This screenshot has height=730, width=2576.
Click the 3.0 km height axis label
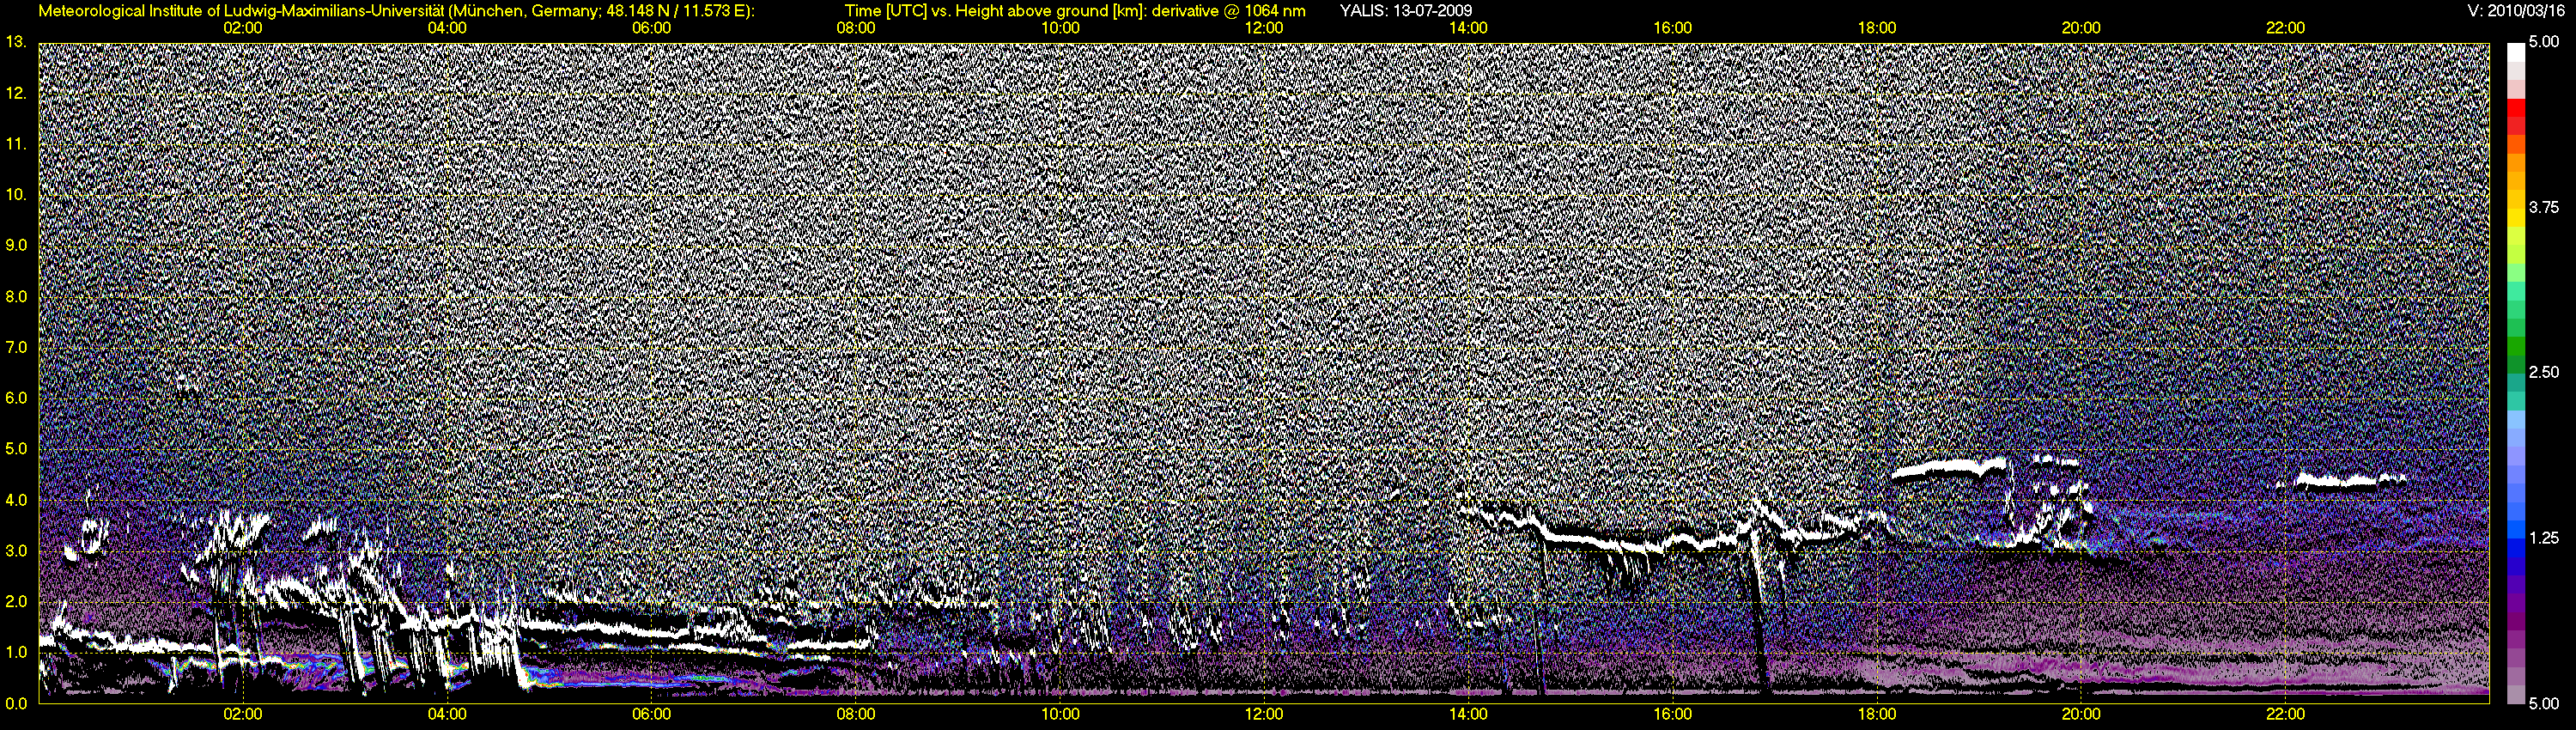[x=16, y=550]
